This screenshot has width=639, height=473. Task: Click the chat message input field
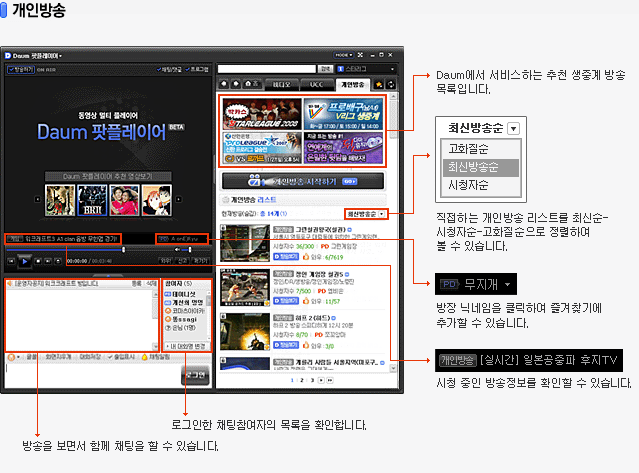(x=93, y=374)
